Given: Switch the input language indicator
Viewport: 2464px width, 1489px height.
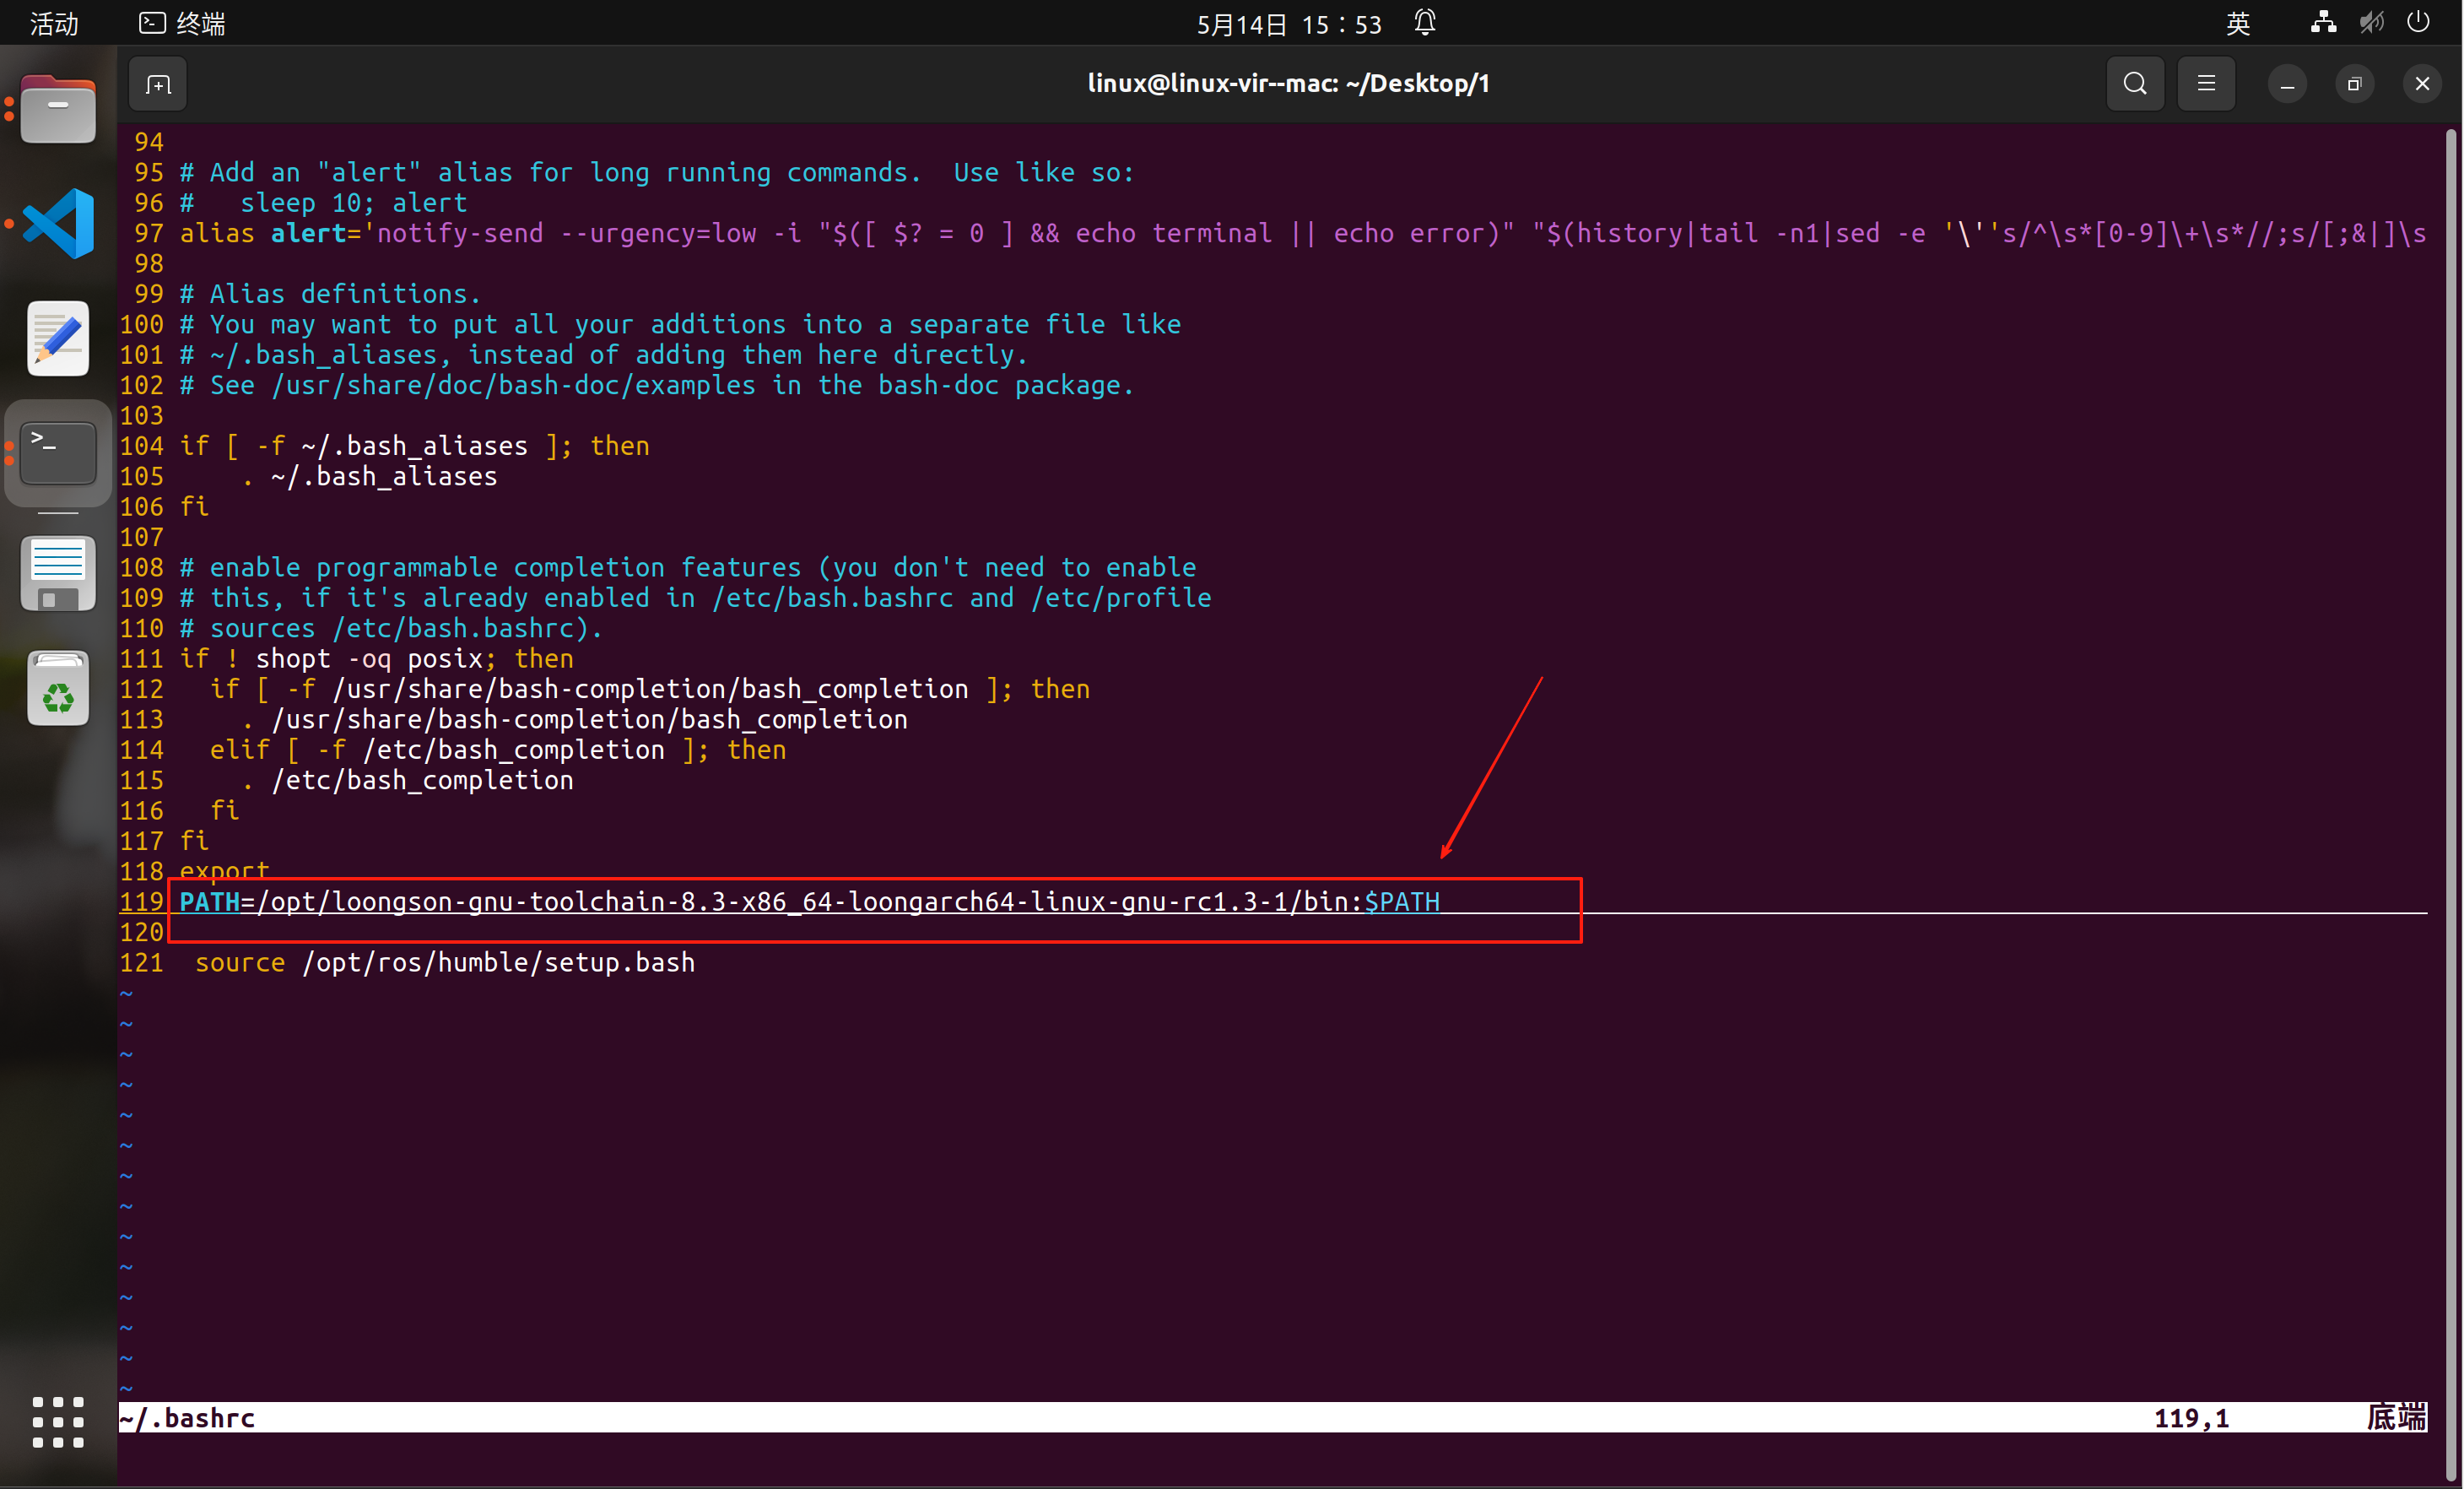Looking at the screenshot, I should 2238,23.
